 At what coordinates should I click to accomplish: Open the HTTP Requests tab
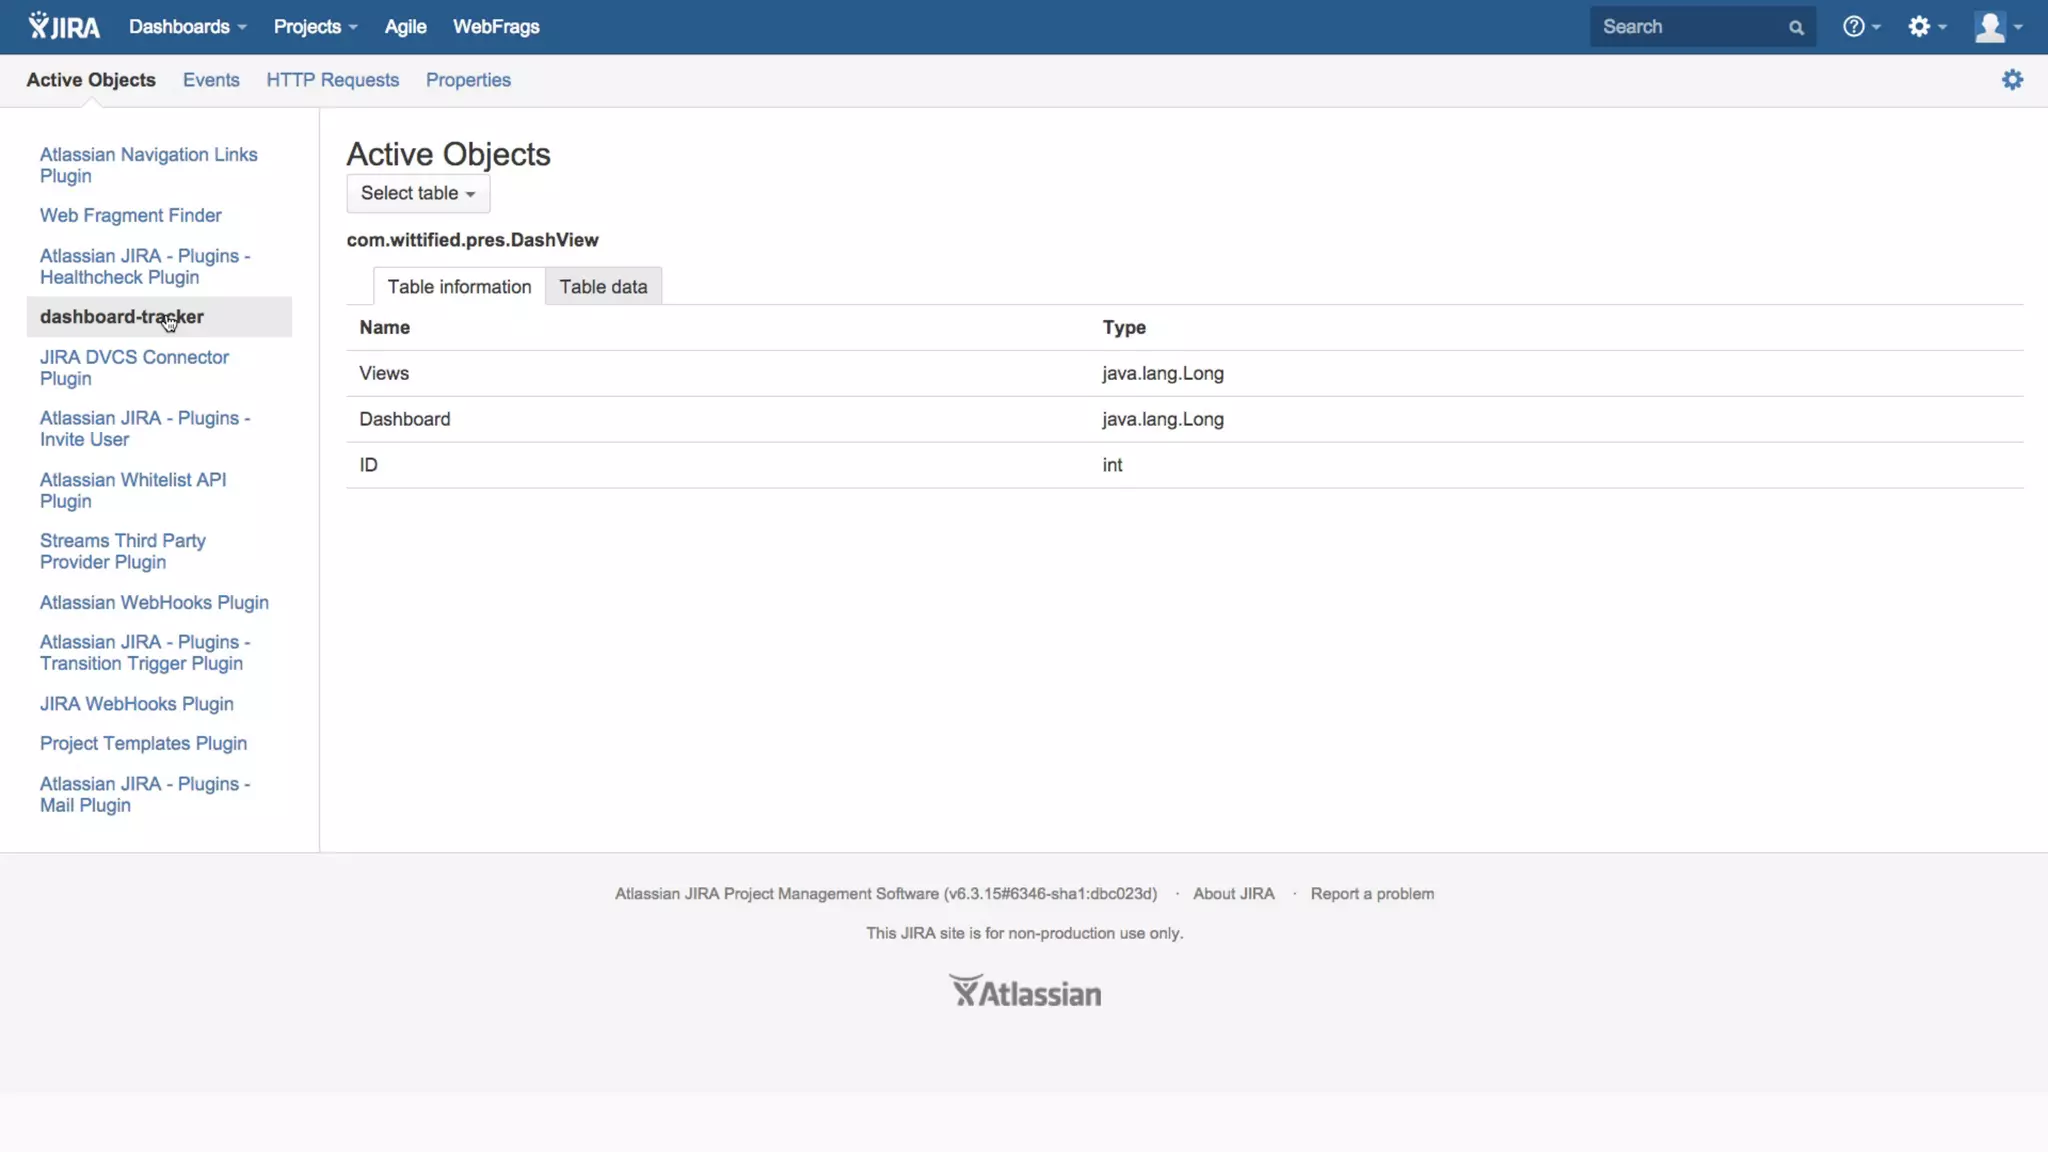pyautogui.click(x=332, y=80)
